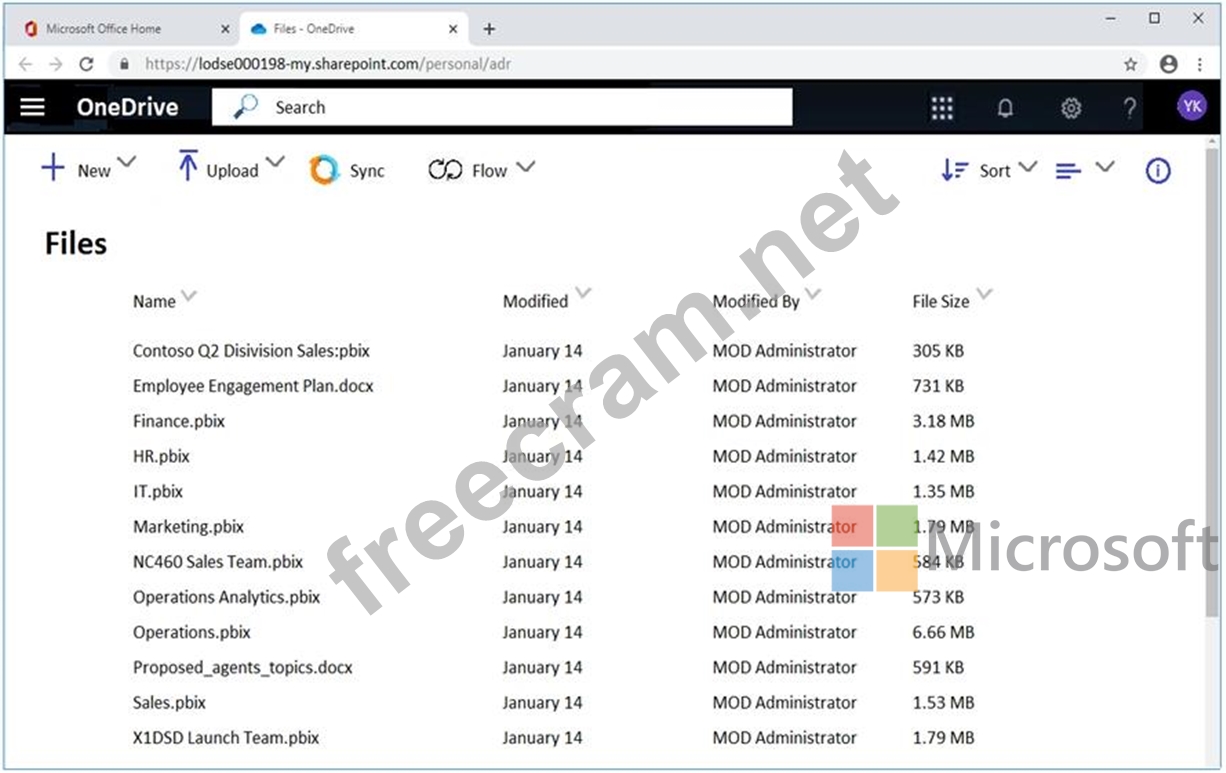The image size is (1226, 773).
Task: Open the notifications bell
Action: tap(1006, 108)
